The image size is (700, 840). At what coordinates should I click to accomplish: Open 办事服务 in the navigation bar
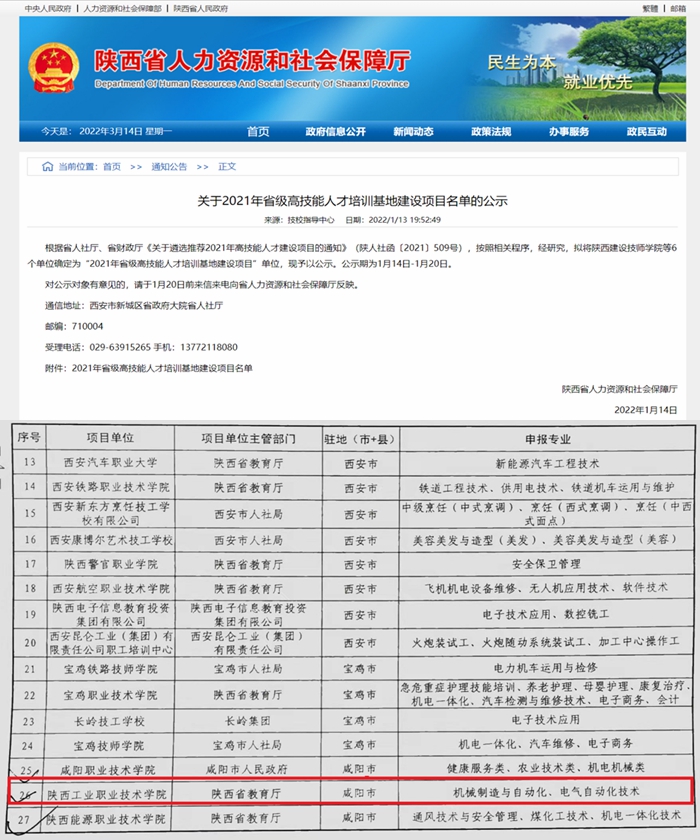coord(568,131)
